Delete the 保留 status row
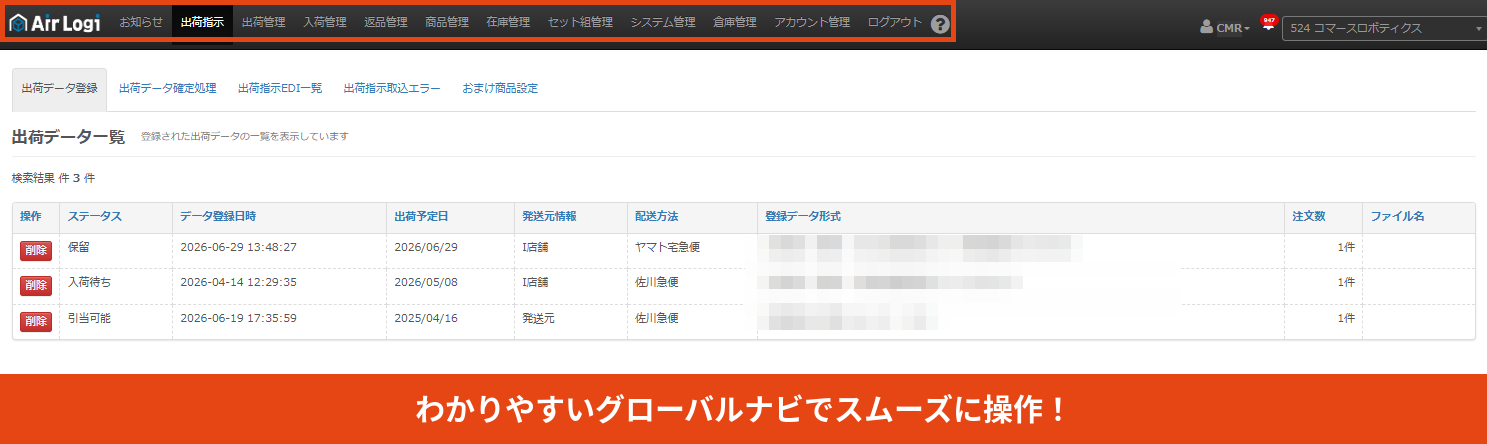 [36, 250]
